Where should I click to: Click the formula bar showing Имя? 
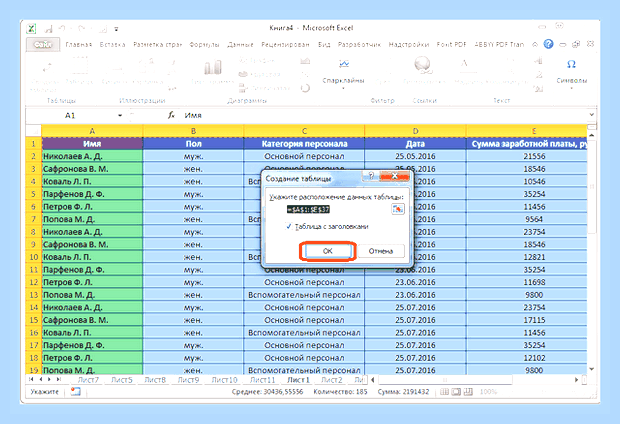point(384,115)
